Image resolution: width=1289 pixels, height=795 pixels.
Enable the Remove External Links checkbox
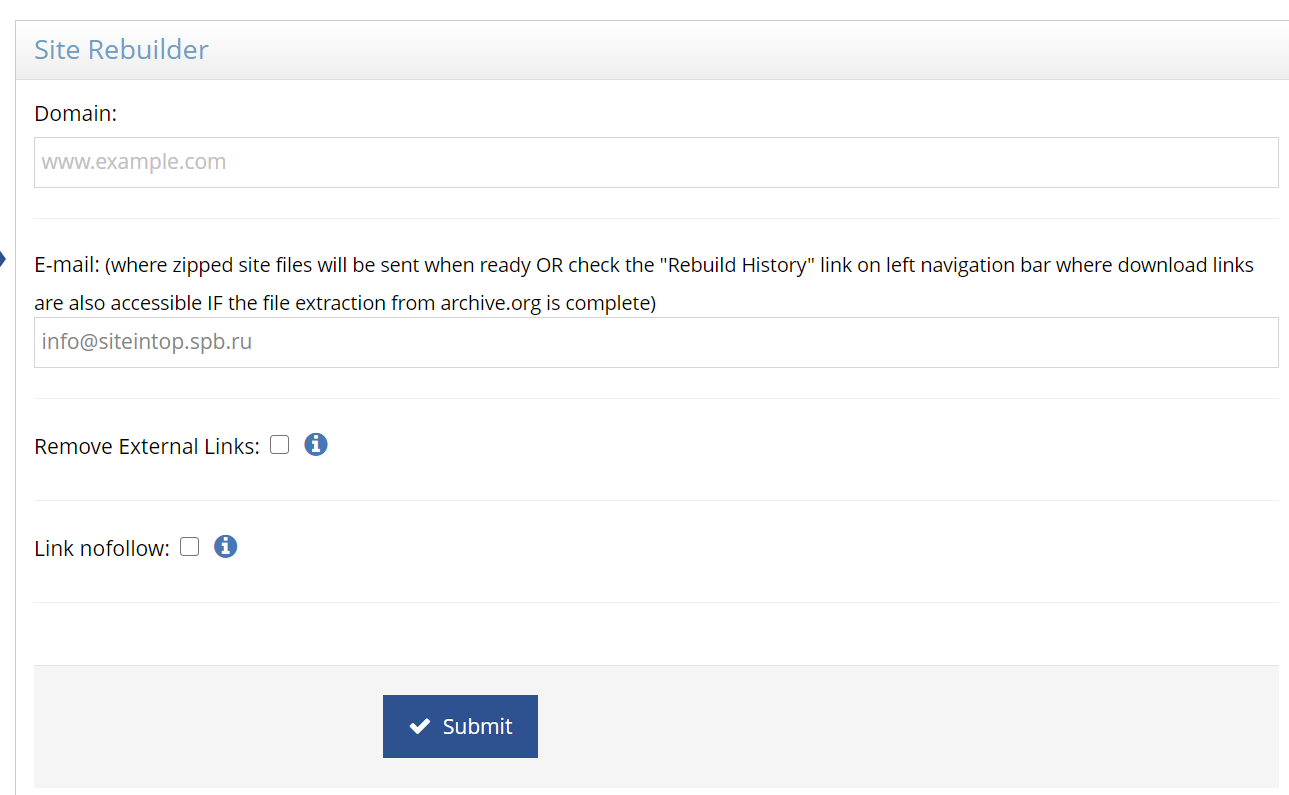[279, 444]
